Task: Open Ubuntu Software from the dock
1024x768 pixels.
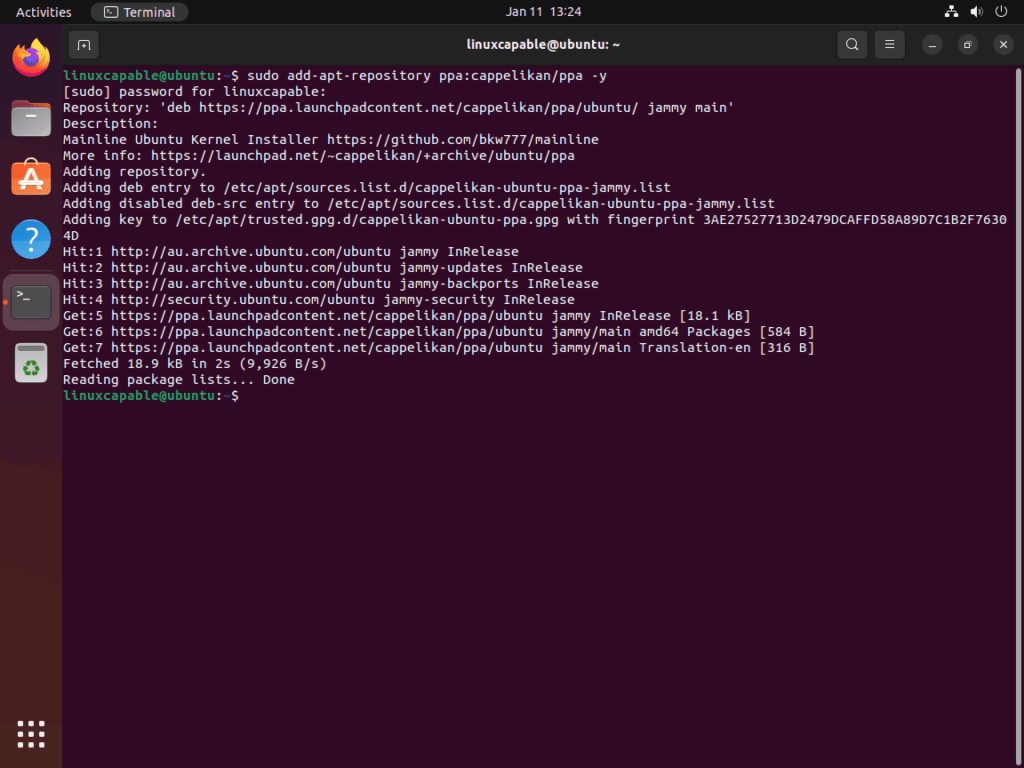Action: tap(31, 178)
